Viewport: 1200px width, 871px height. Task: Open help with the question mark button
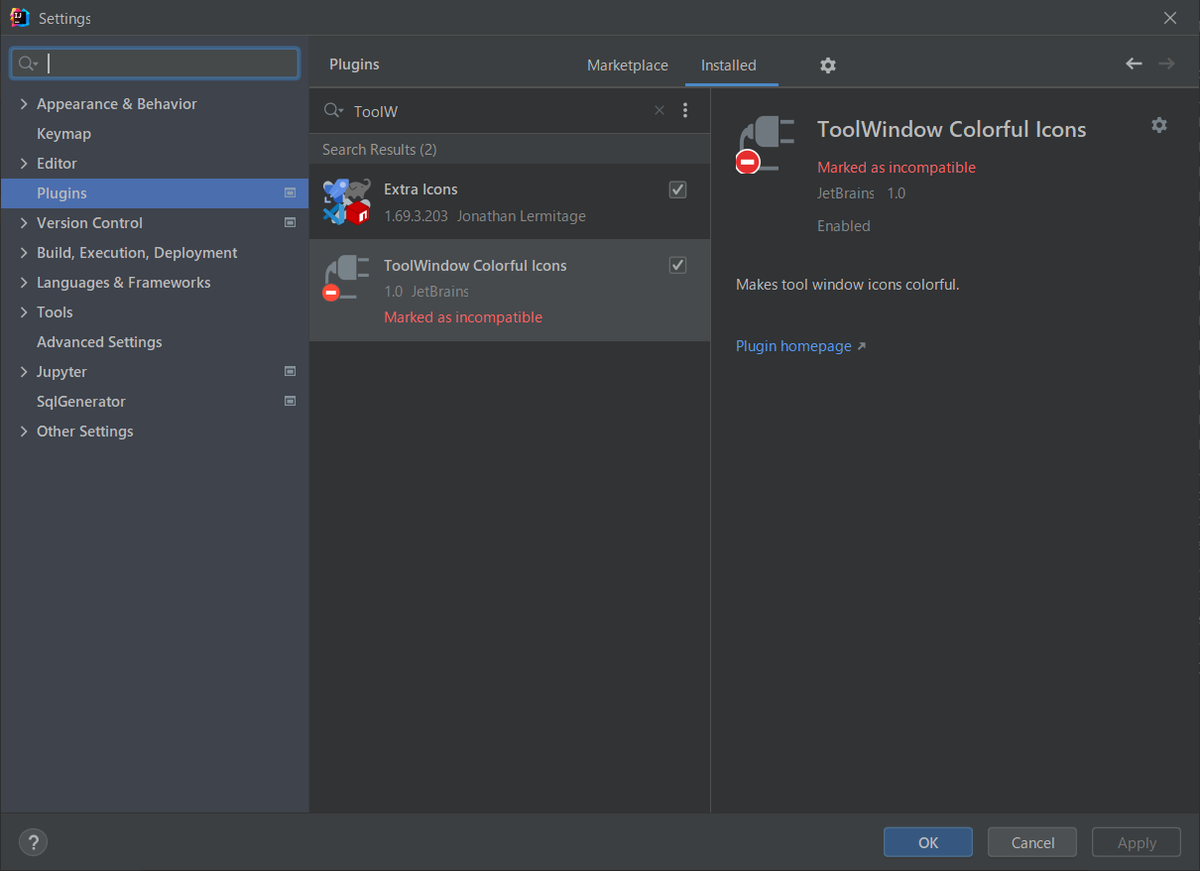[33, 843]
